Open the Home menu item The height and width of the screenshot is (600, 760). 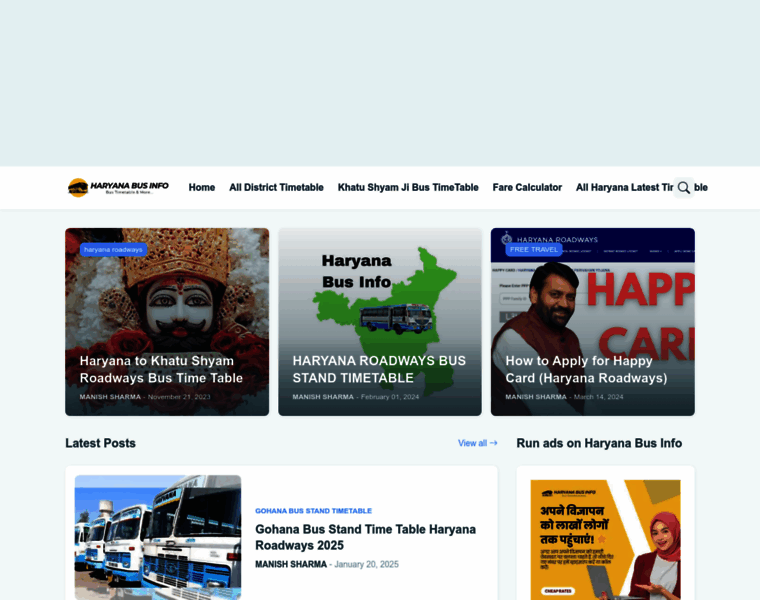coord(202,188)
